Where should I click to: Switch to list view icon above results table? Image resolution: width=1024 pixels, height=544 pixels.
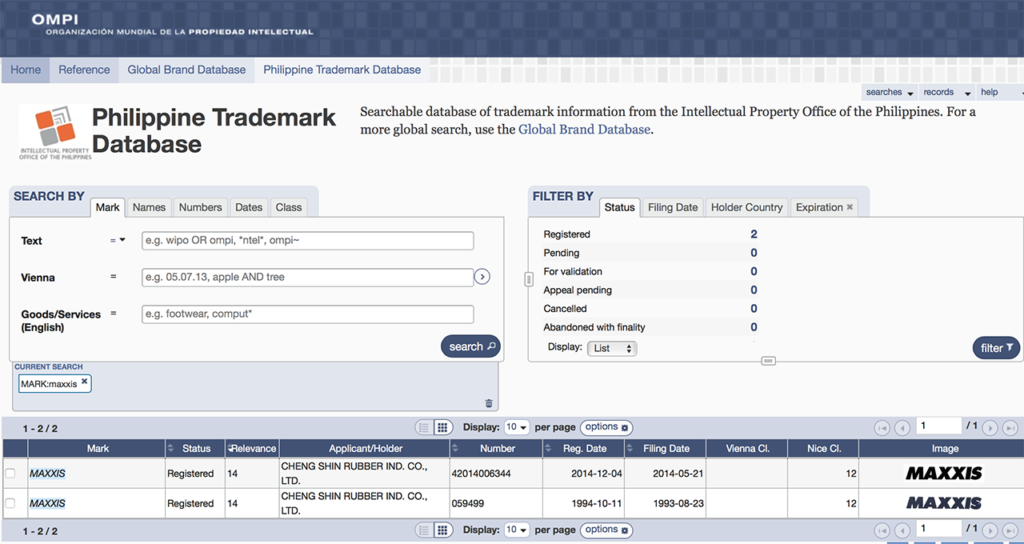pos(424,428)
